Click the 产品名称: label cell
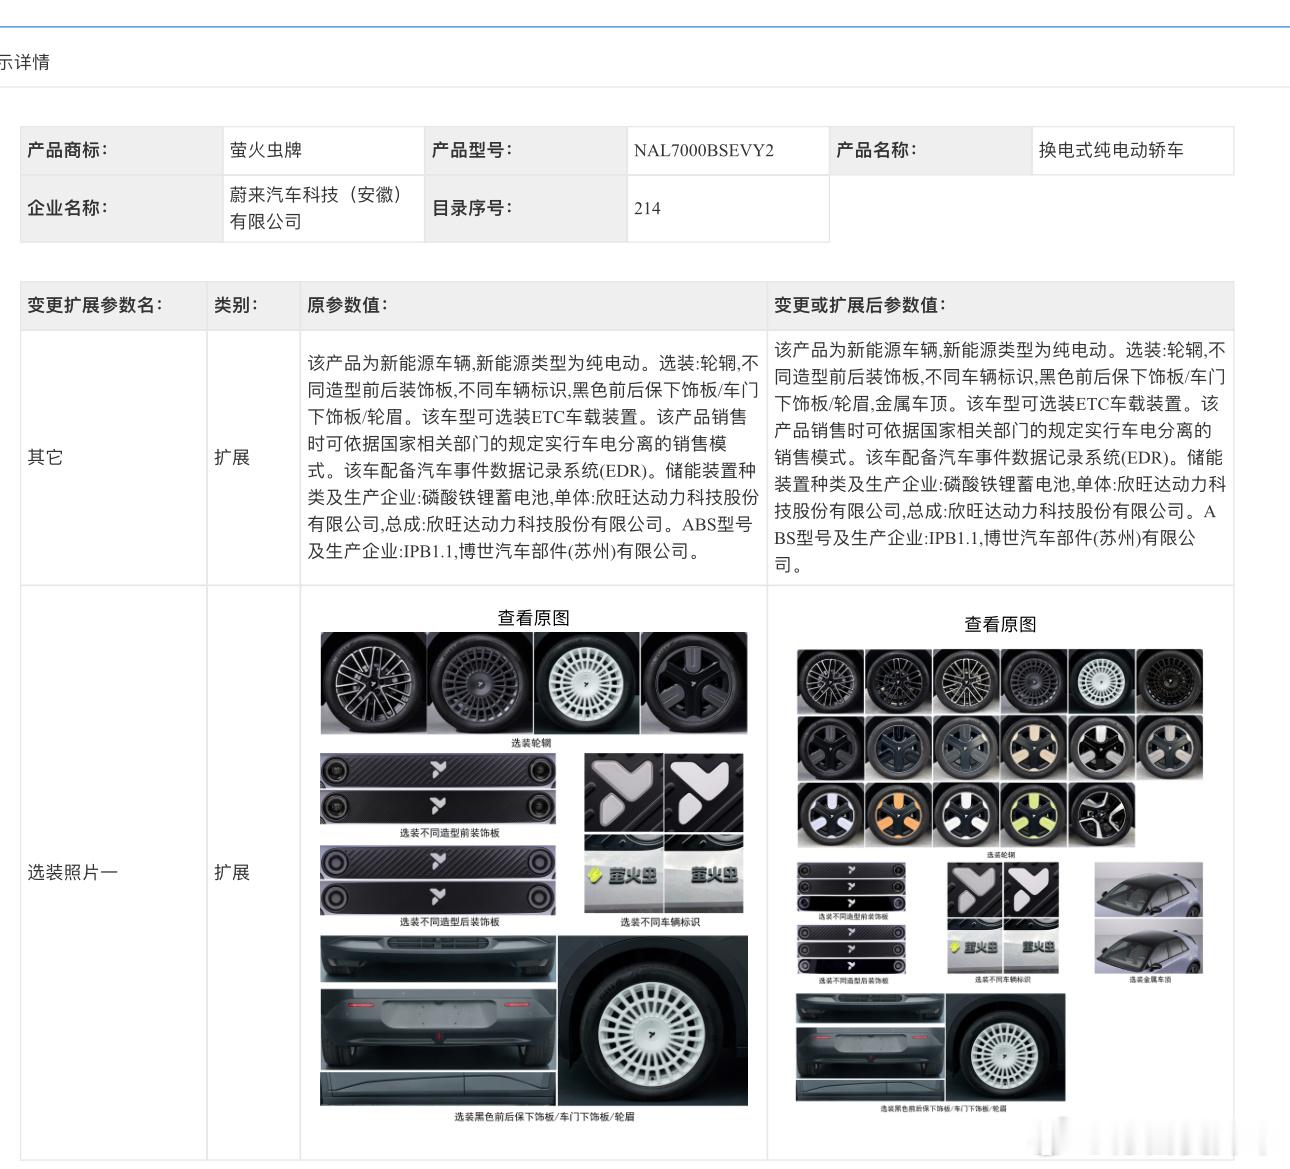 click(x=930, y=150)
